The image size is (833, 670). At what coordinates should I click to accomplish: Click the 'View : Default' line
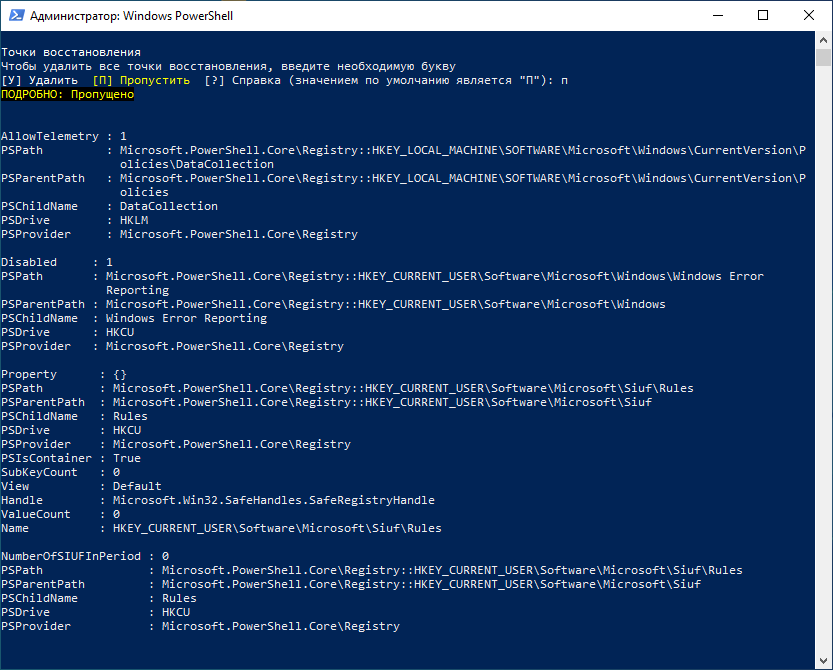pyautogui.click(x=81, y=486)
